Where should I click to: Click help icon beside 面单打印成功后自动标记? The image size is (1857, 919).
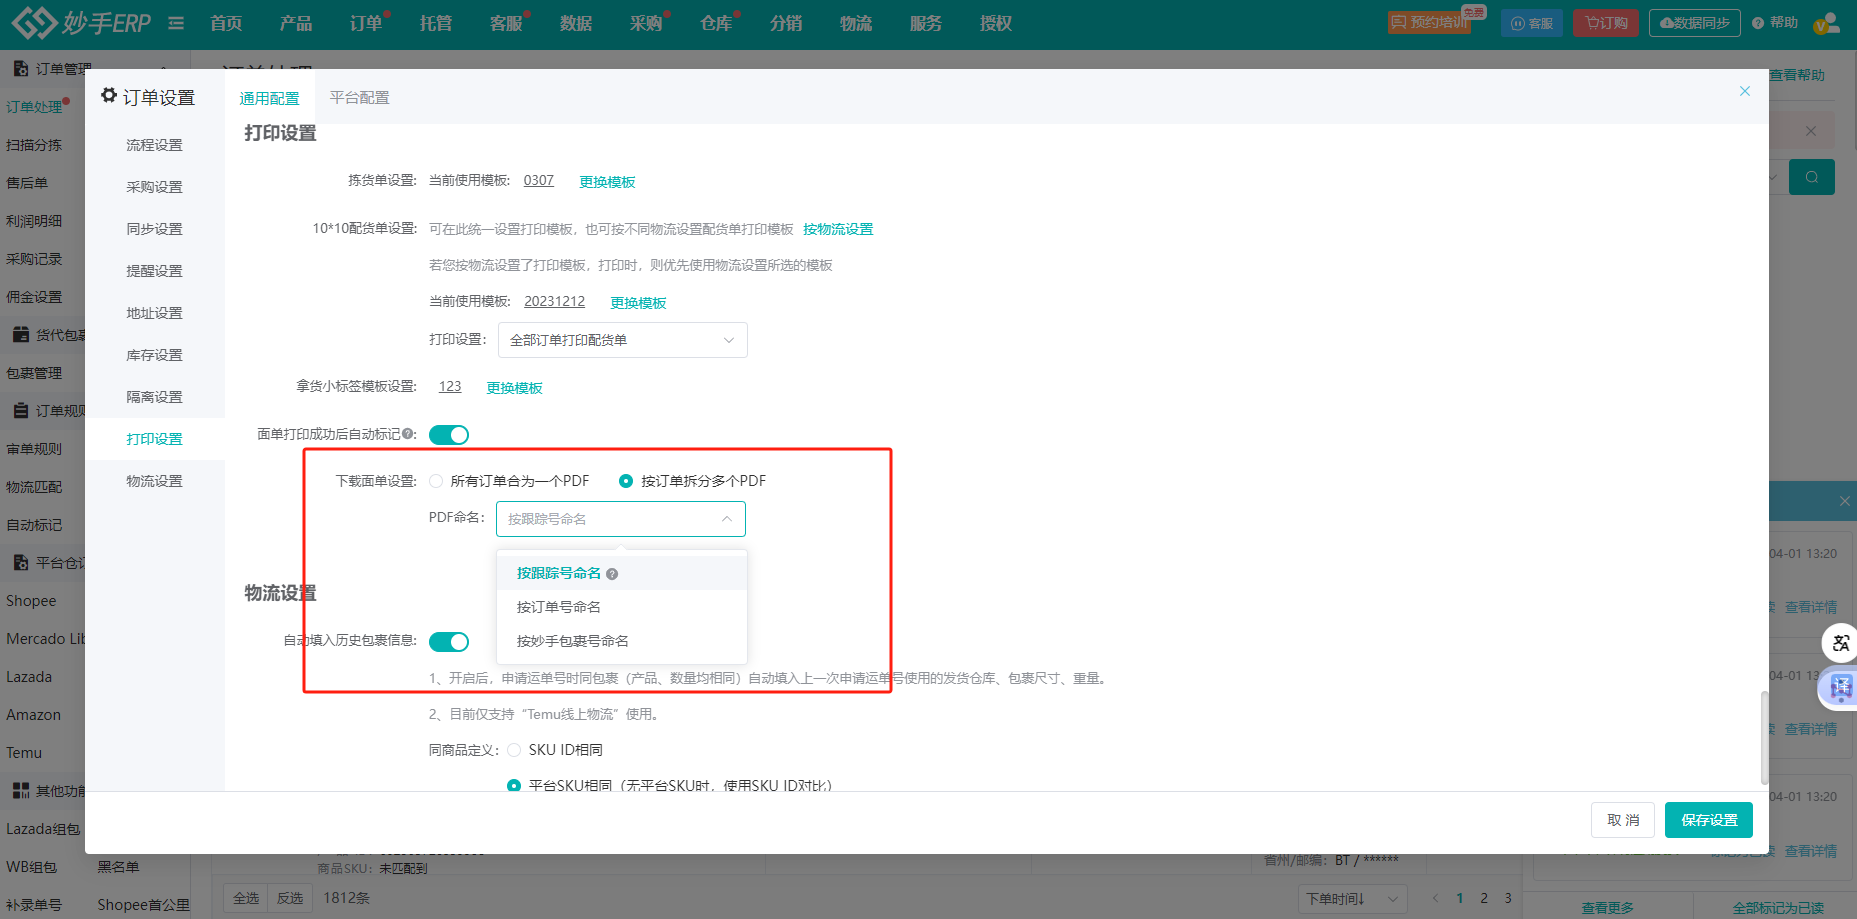pos(407,434)
